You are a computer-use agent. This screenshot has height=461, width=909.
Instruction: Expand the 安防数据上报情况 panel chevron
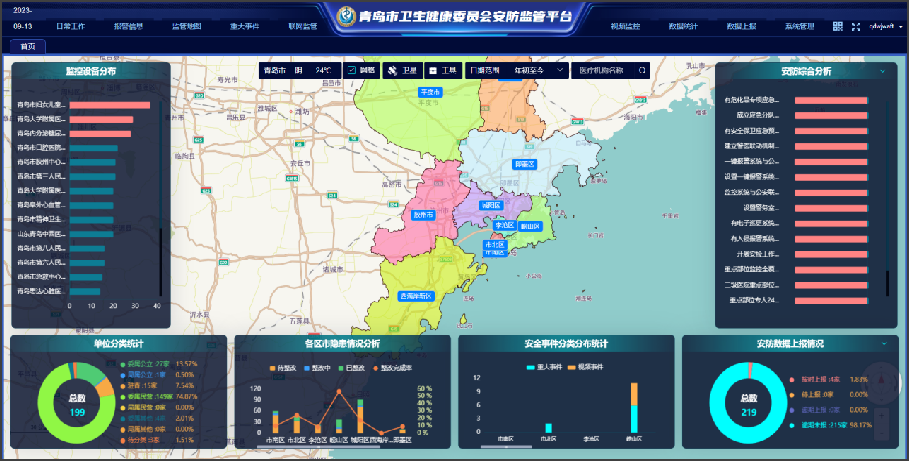pos(884,343)
